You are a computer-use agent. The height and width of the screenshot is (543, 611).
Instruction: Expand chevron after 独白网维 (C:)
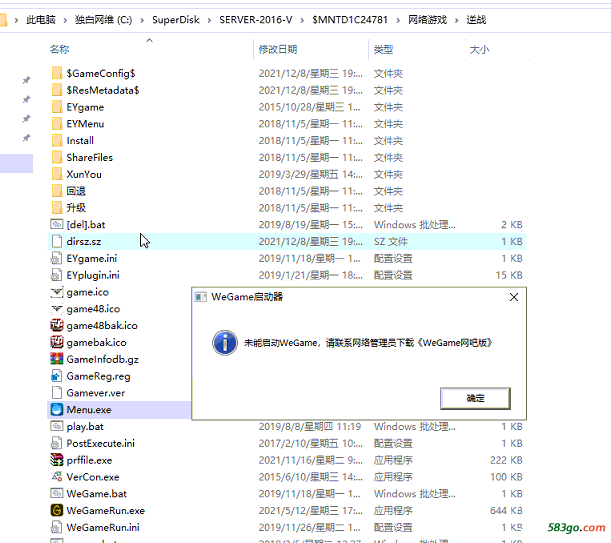(x=142, y=20)
